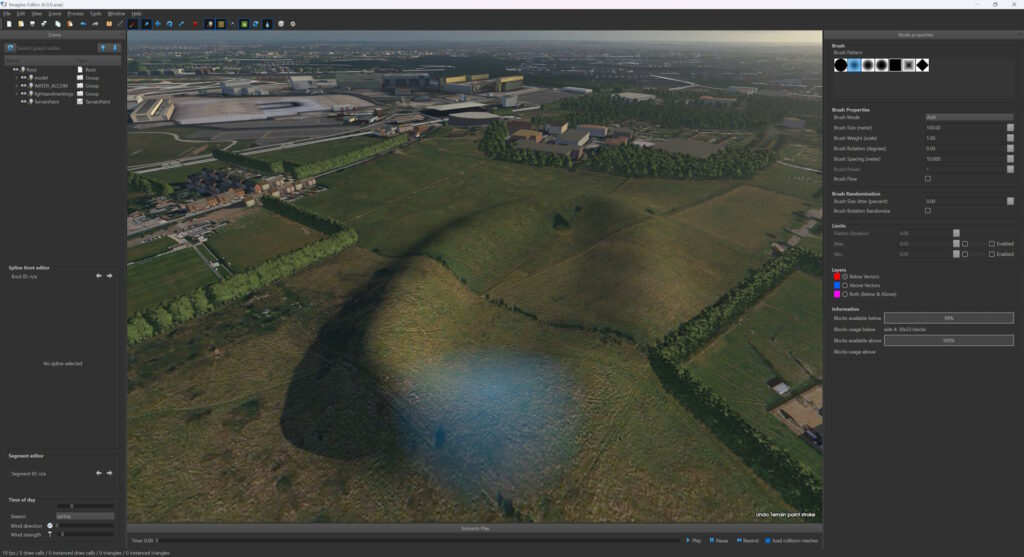Tick the Enabled checkbox in Max row
Screen dimensions: 1024x557
point(991,244)
